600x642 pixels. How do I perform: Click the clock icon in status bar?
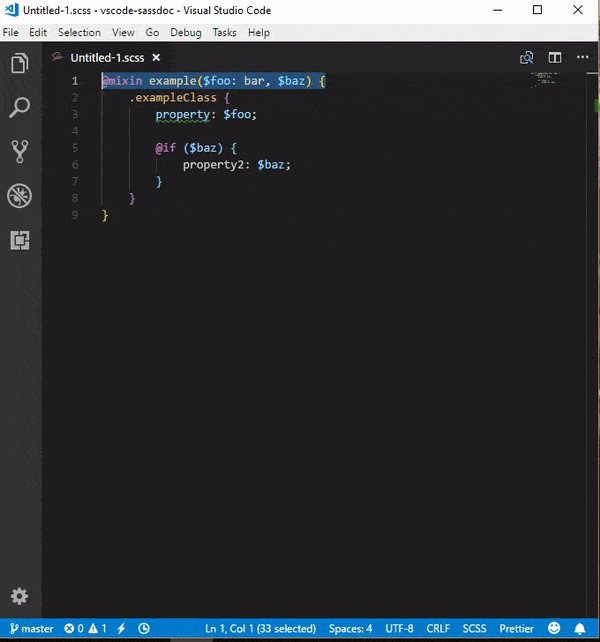[144, 628]
